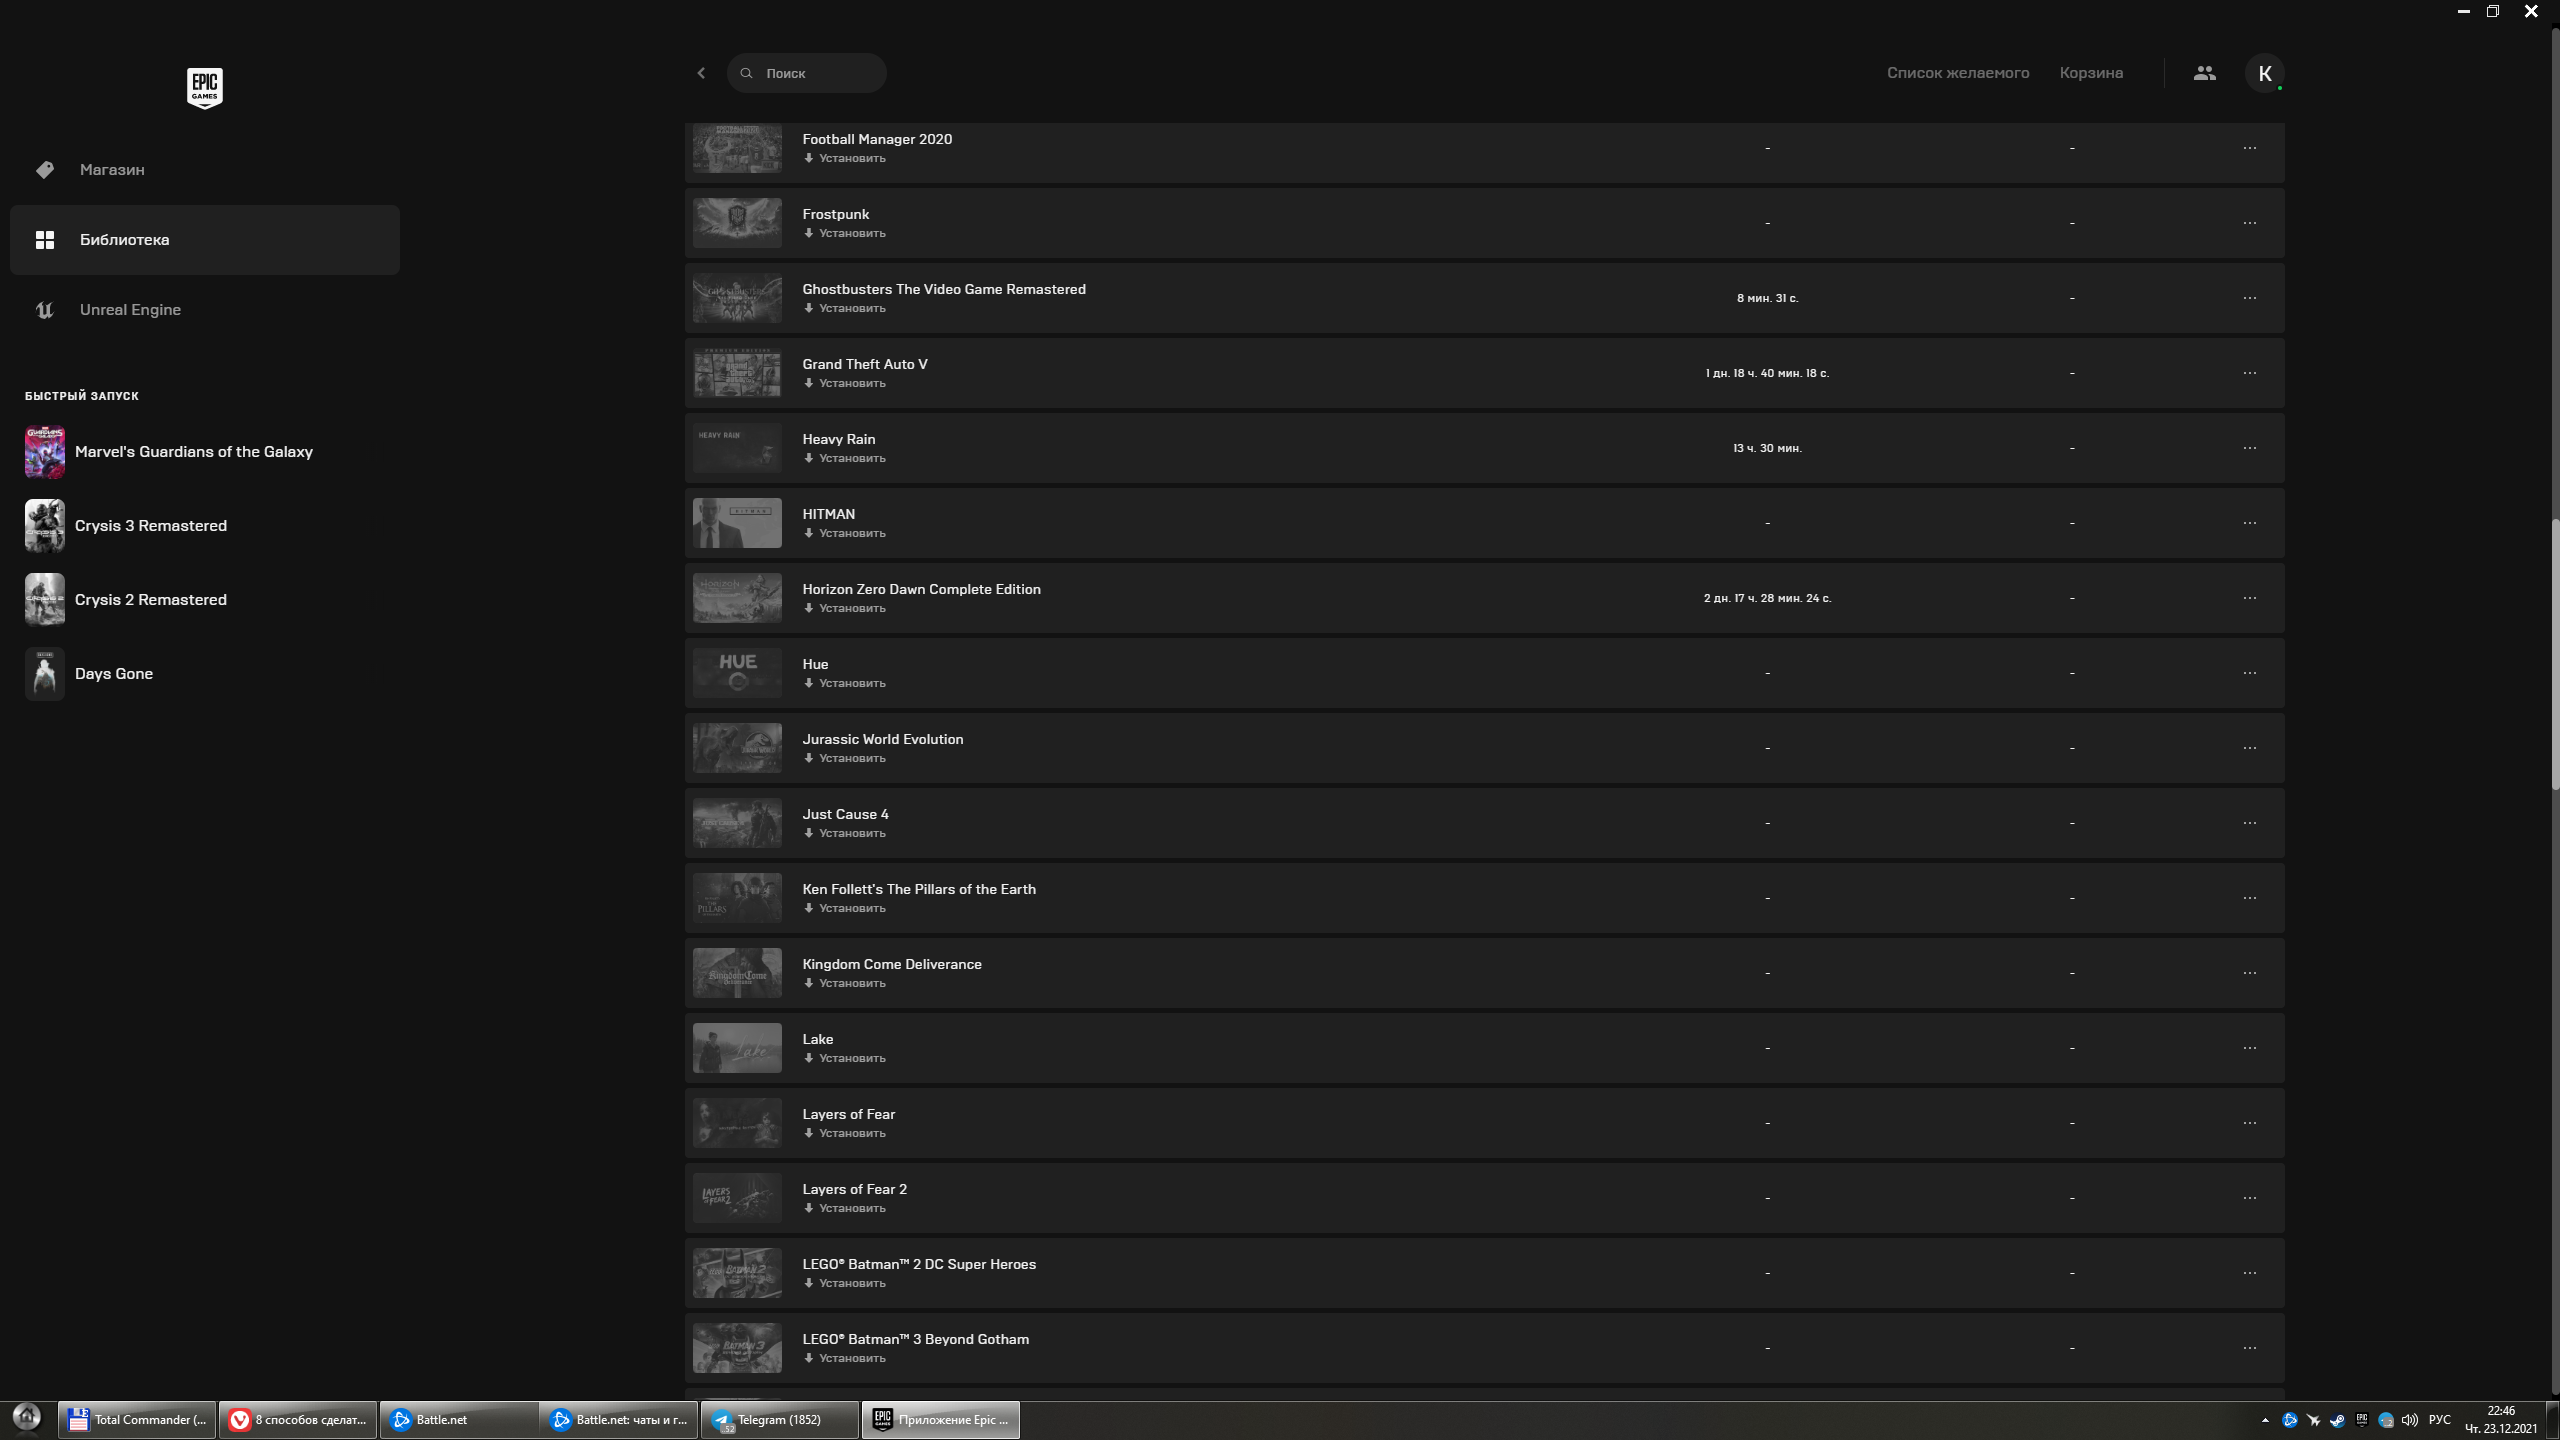Screen dimensions: 2560x1440
Task: Show hidden tray icons arrow
Action: pyautogui.click(x=2265, y=1420)
